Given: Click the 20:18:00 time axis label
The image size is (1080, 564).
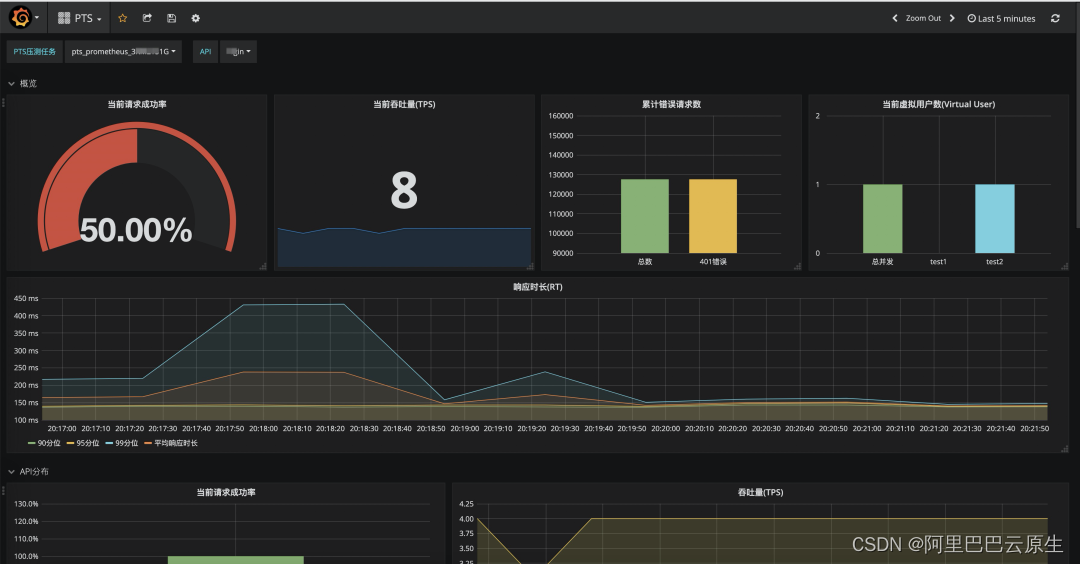Looking at the screenshot, I should (x=263, y=428).
